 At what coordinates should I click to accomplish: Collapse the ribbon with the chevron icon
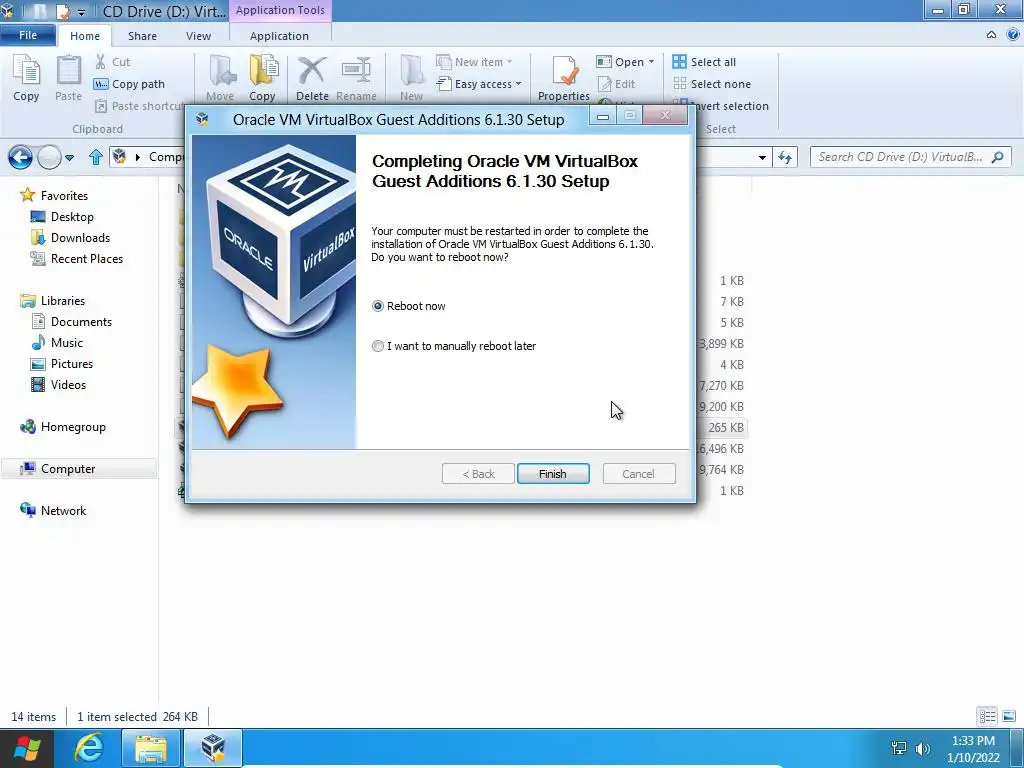pyautogui.click(x=991, y=35)
